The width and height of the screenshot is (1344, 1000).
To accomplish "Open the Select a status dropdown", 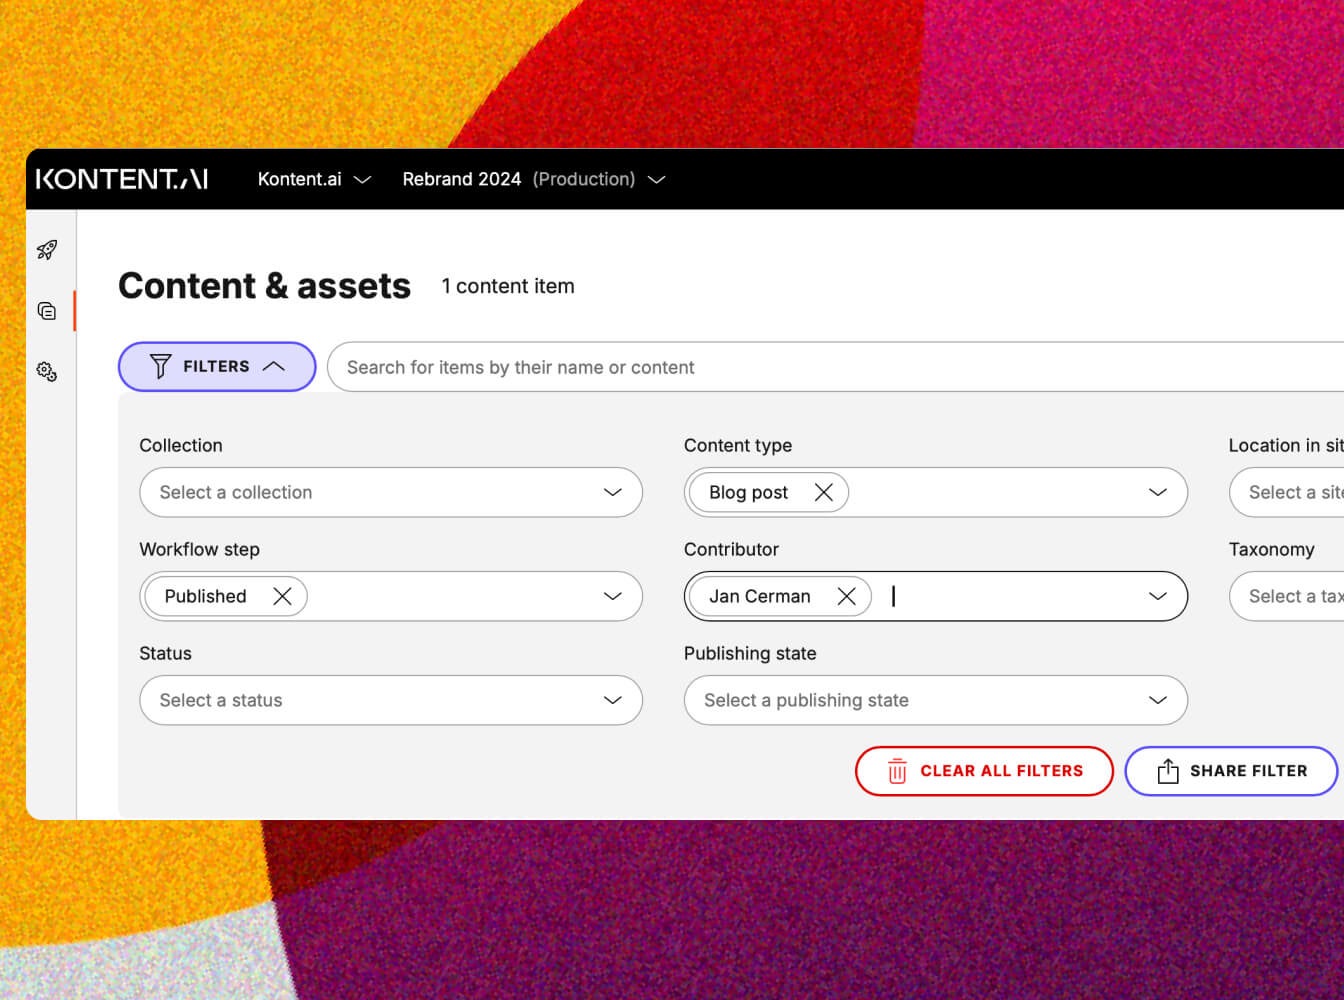I will (x=390, y=700).
